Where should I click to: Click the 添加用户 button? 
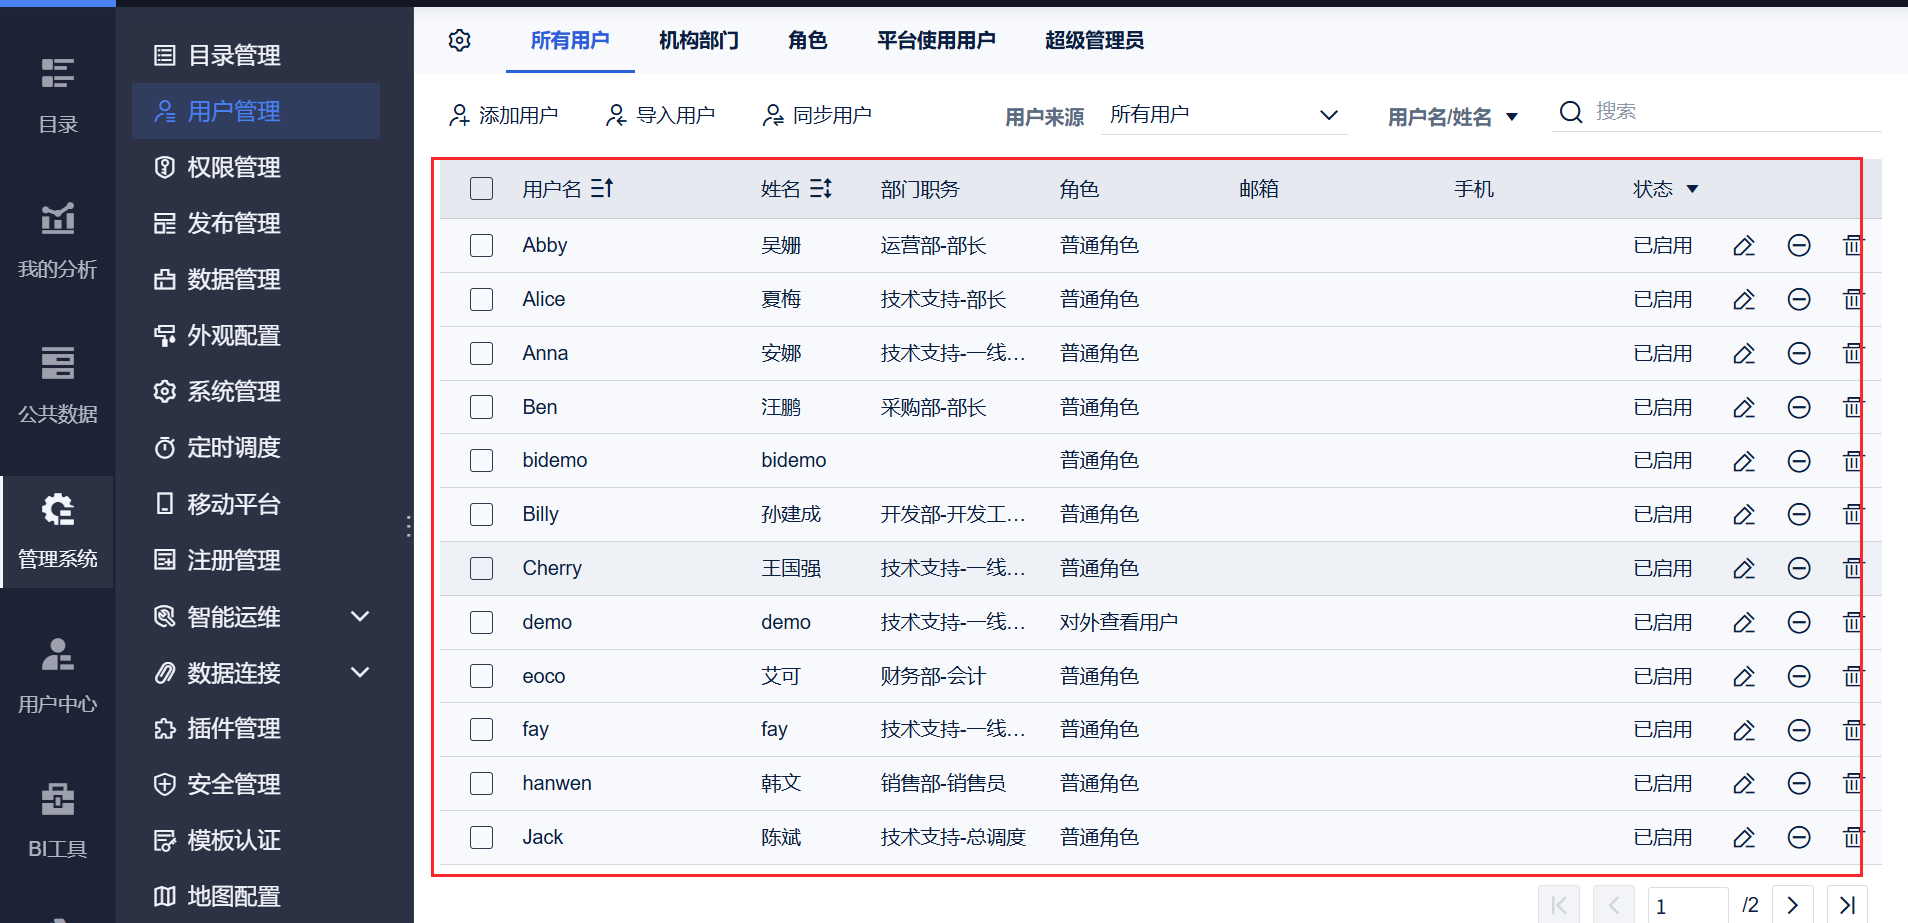pyautogui.click(x=503, y=115)
